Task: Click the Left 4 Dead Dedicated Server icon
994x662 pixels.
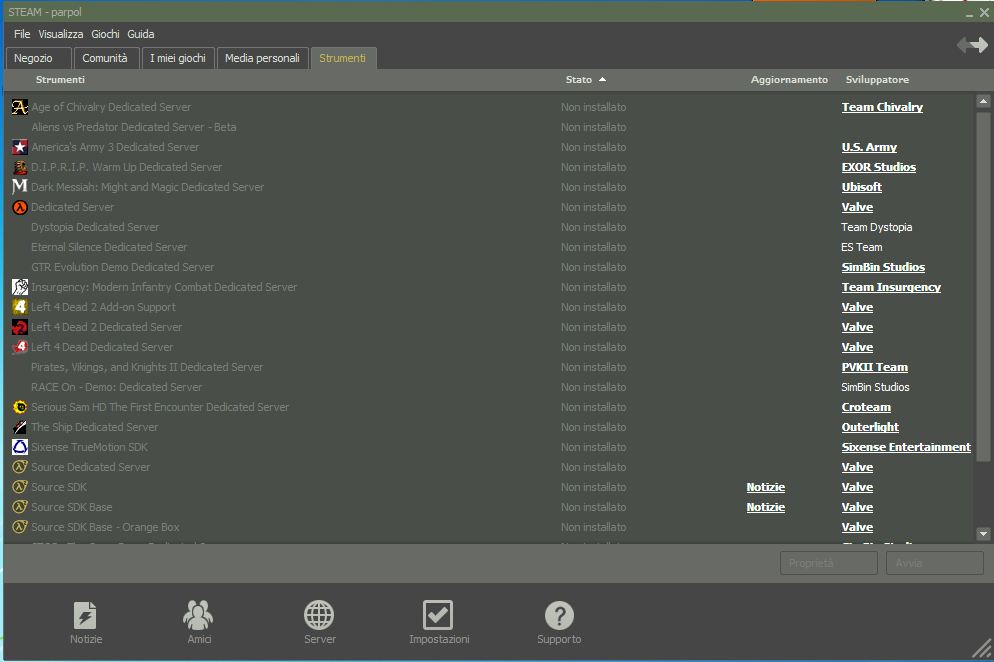Action: click(20, 347)
